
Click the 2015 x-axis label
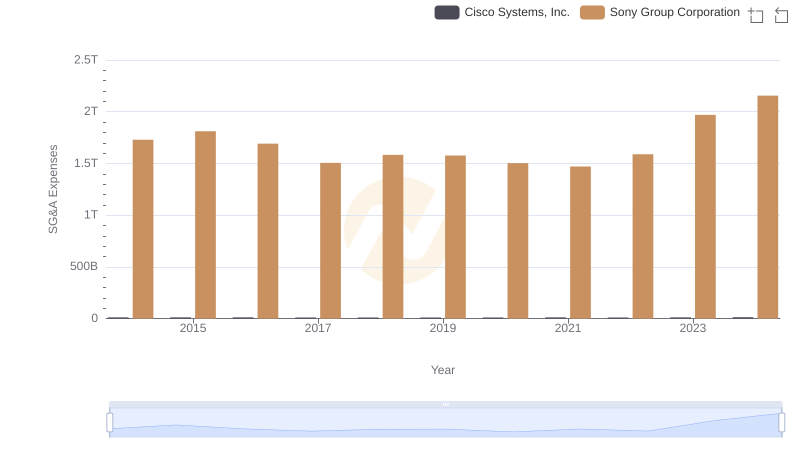193,328
